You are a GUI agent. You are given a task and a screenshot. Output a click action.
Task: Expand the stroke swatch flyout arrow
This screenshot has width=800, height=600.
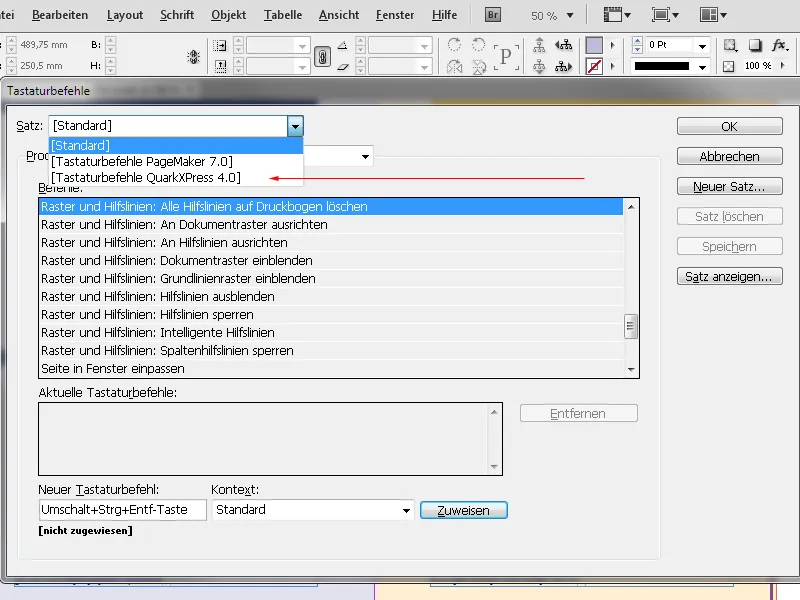613,66
